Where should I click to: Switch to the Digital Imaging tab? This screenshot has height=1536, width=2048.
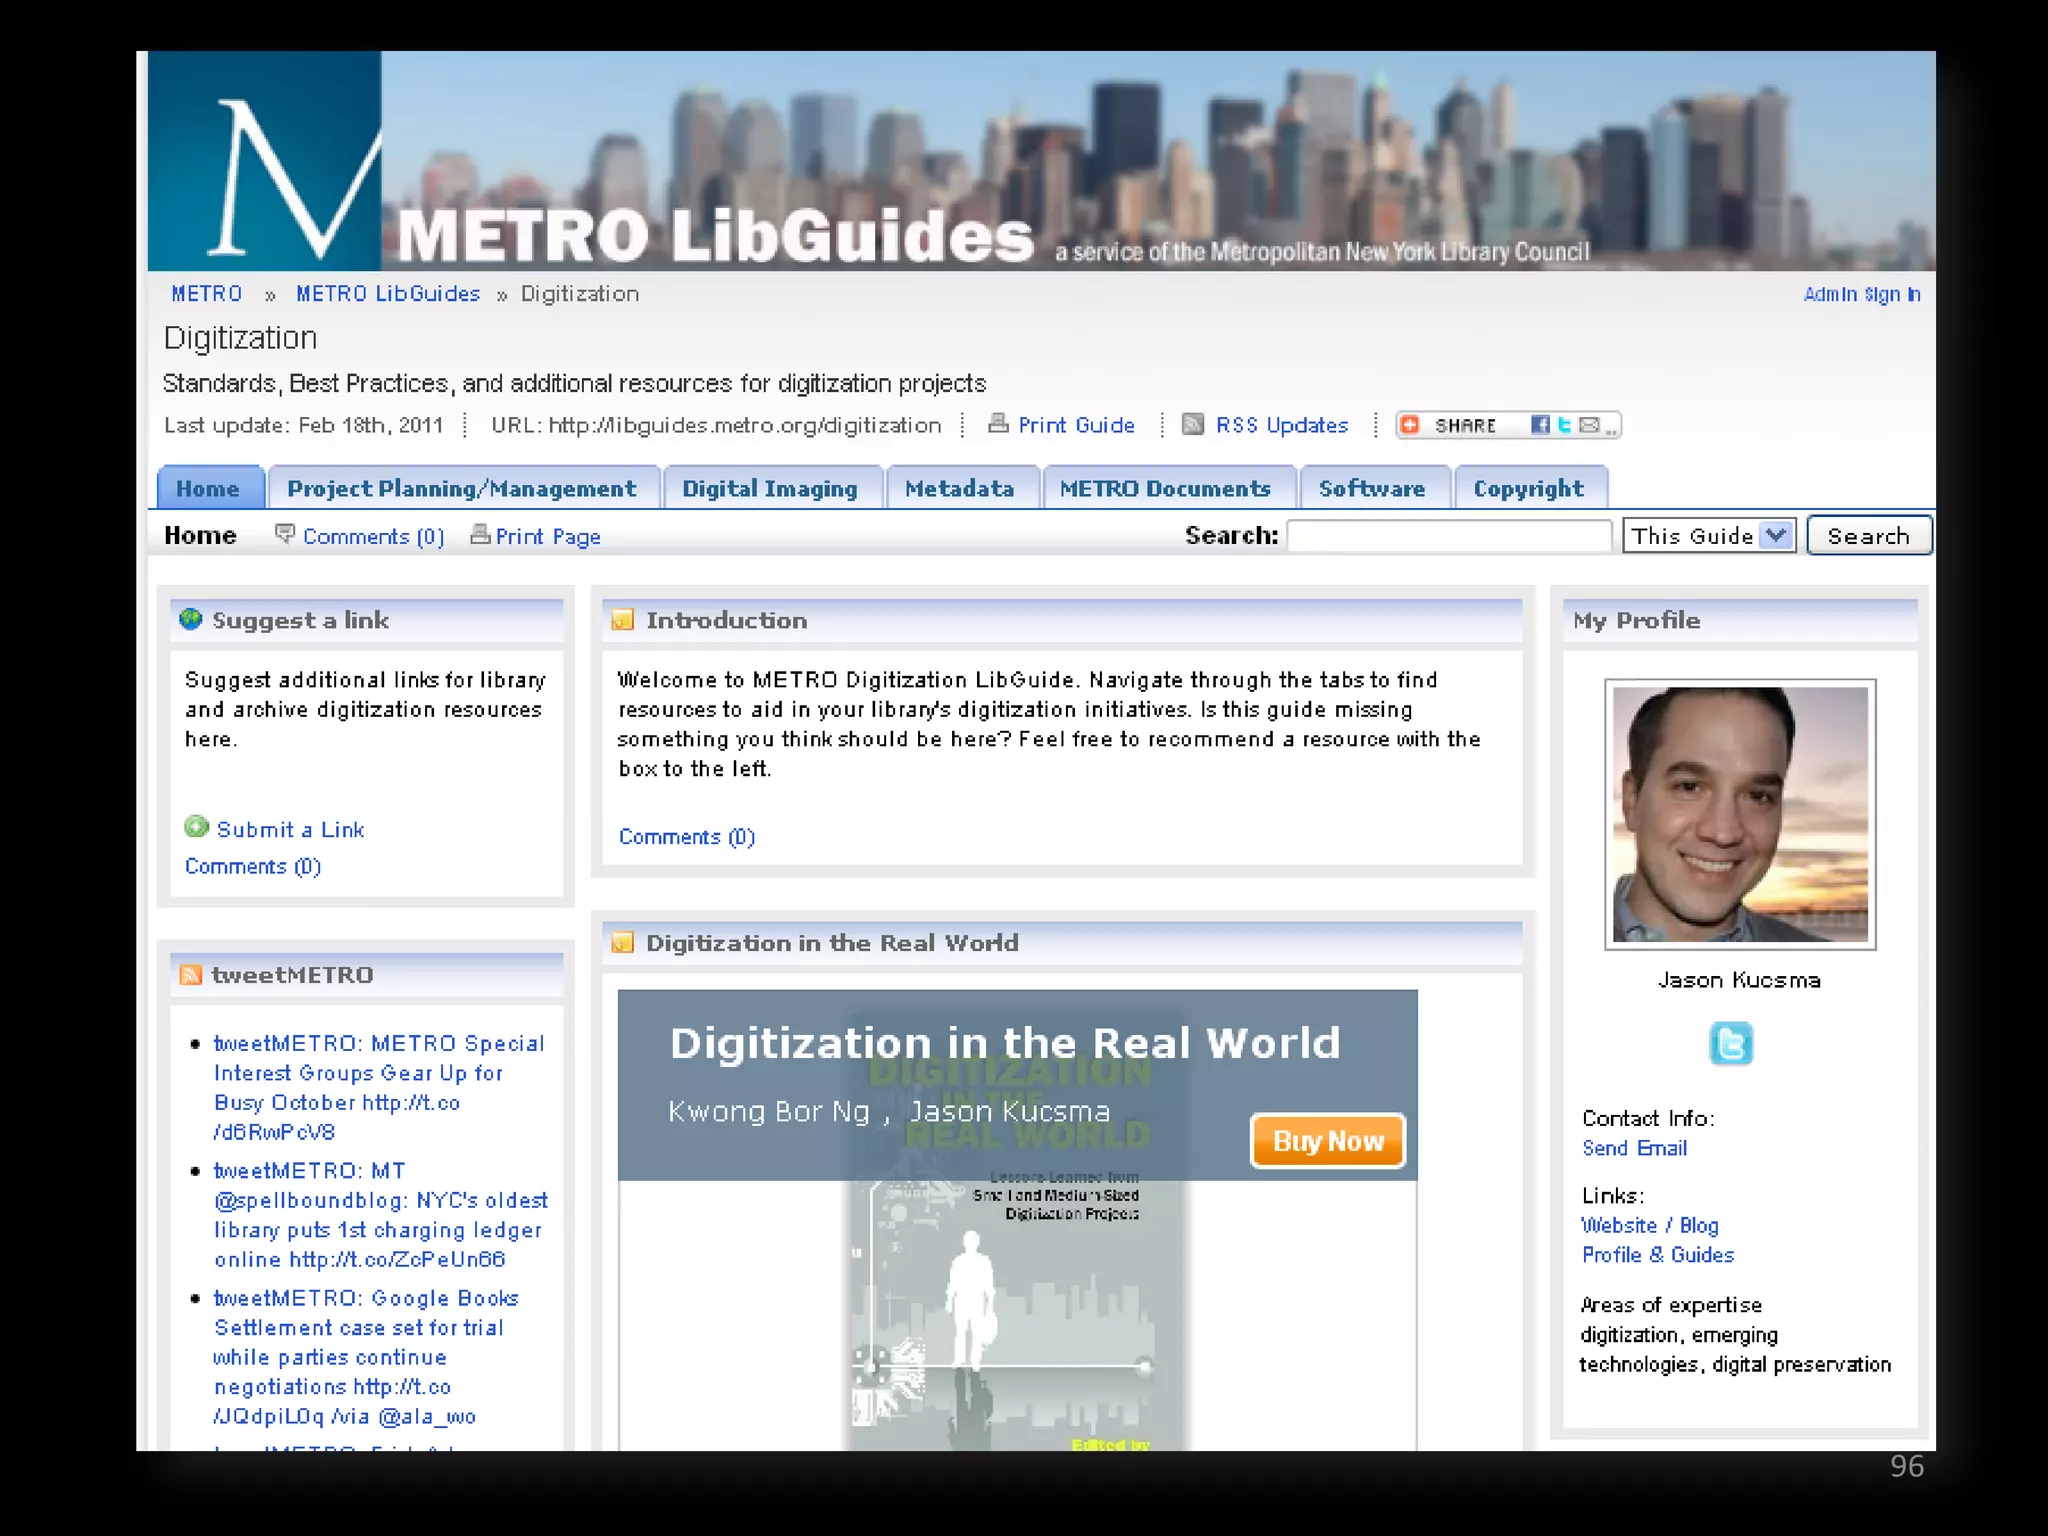[x=769, y=489]
